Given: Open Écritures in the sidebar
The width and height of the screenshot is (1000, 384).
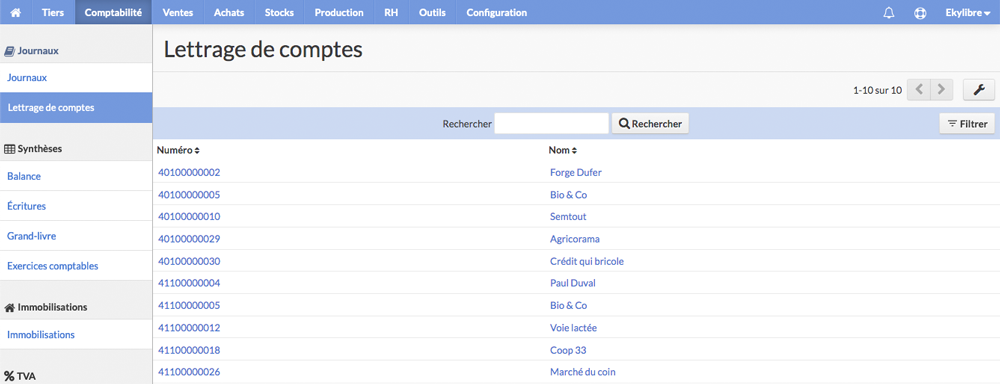Looking at the screenshot, I should coord(76,206).
